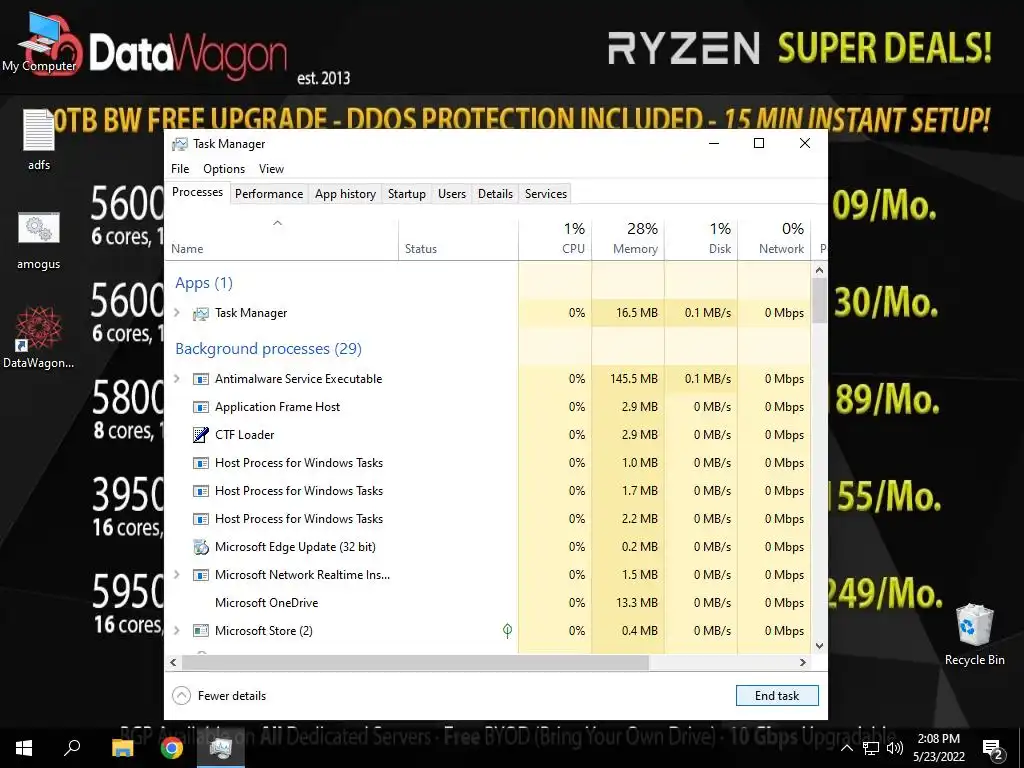
Task: Switch to the Details tab
Action: (495, 194)
